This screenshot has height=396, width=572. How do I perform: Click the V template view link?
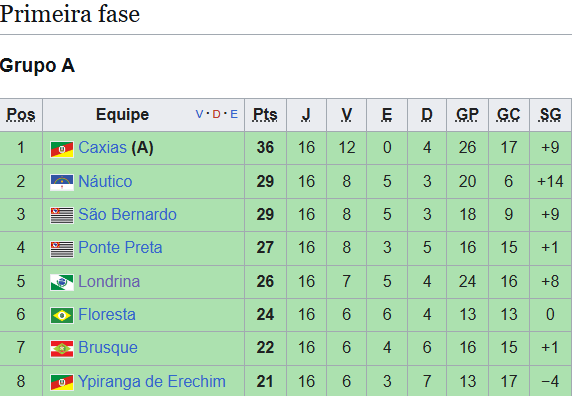point(199,114)
